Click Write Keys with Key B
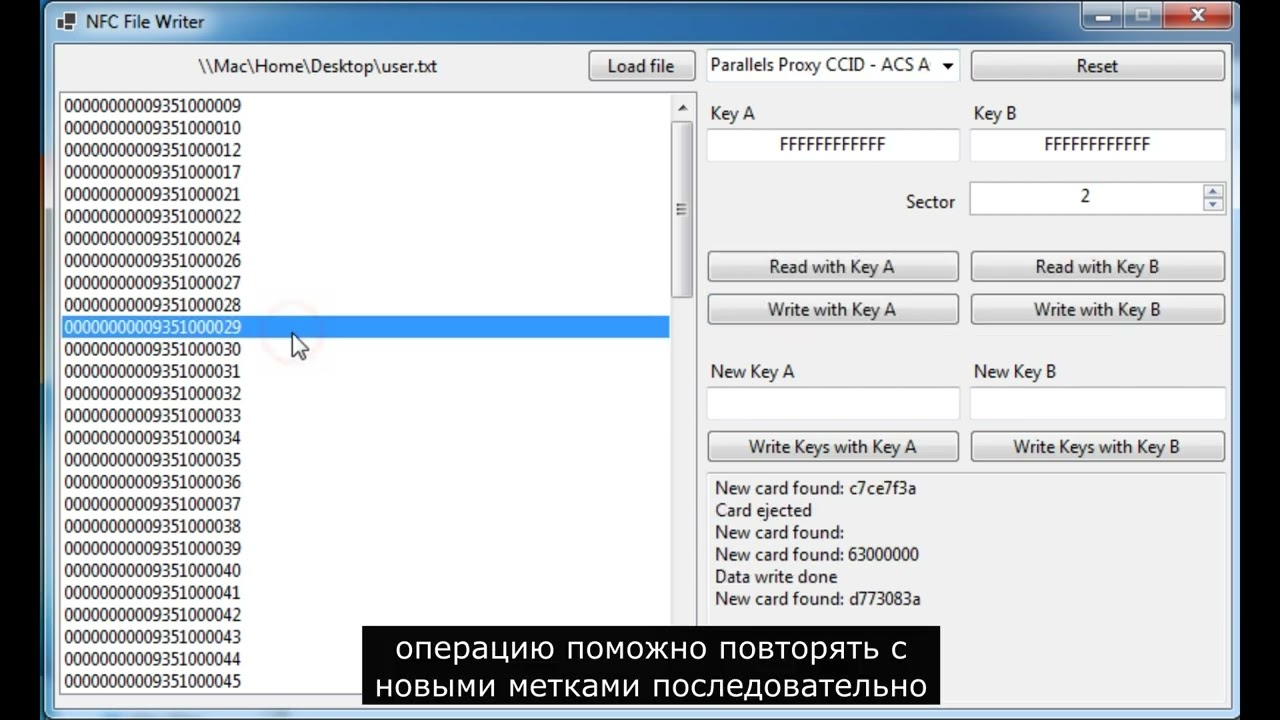 point(1097,447)
